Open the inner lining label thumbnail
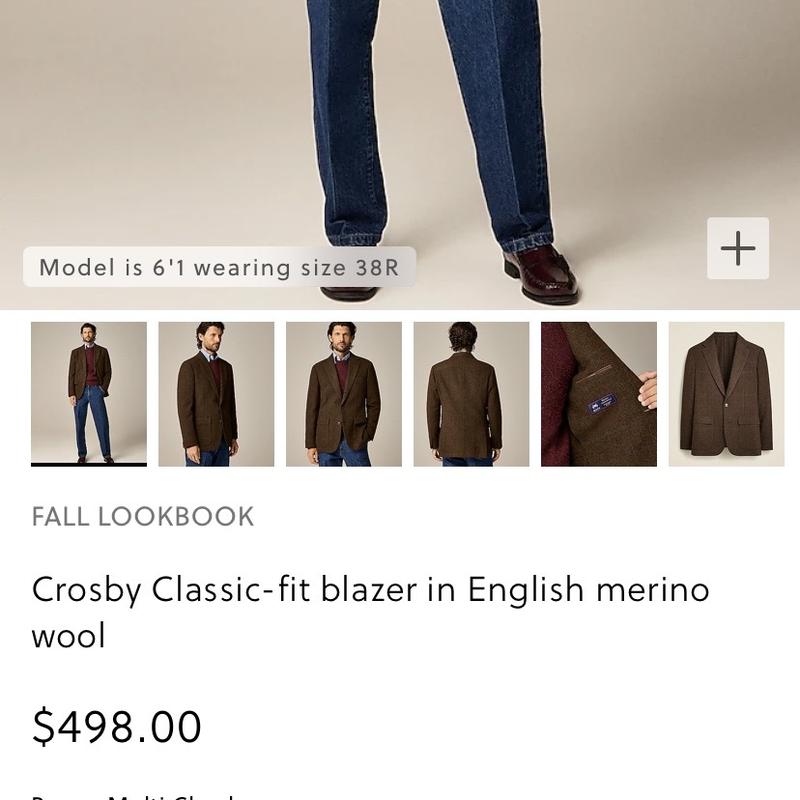The width and height of the screenshot is (800, 800). click(x=599, y=394)
